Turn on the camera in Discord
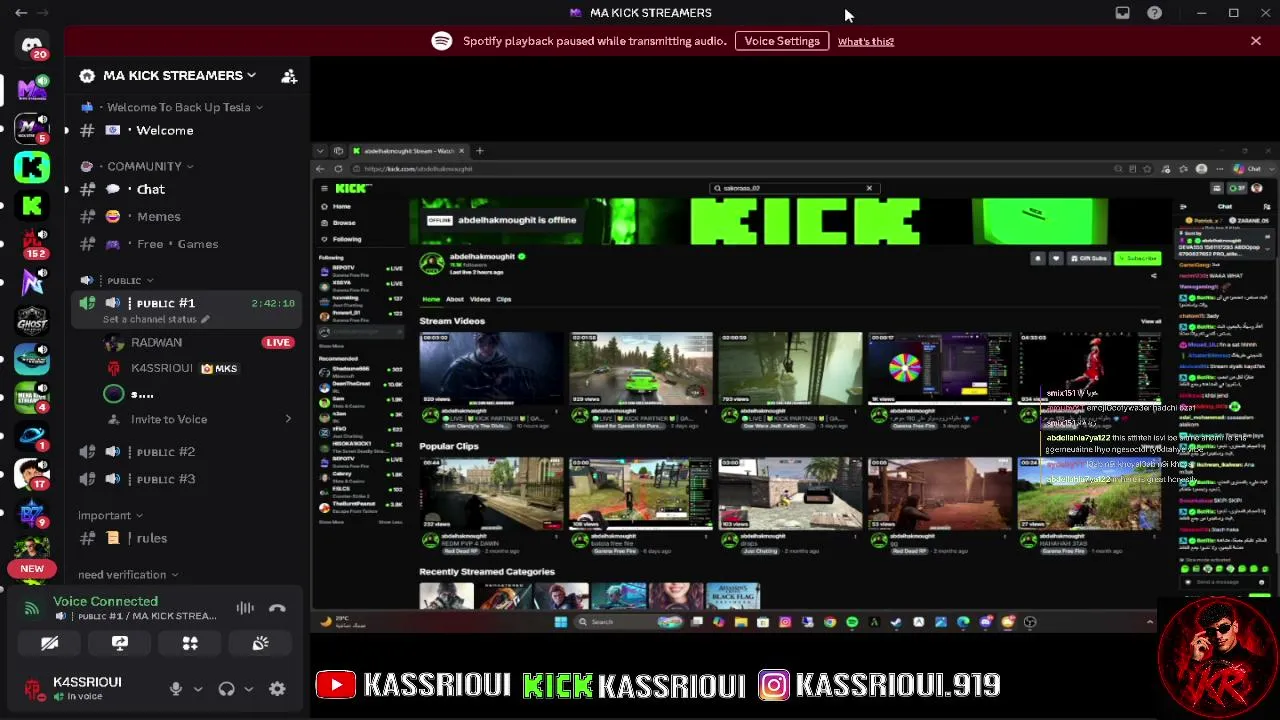The height and width of the screenshot is (720, 1280). coord(49,644)
